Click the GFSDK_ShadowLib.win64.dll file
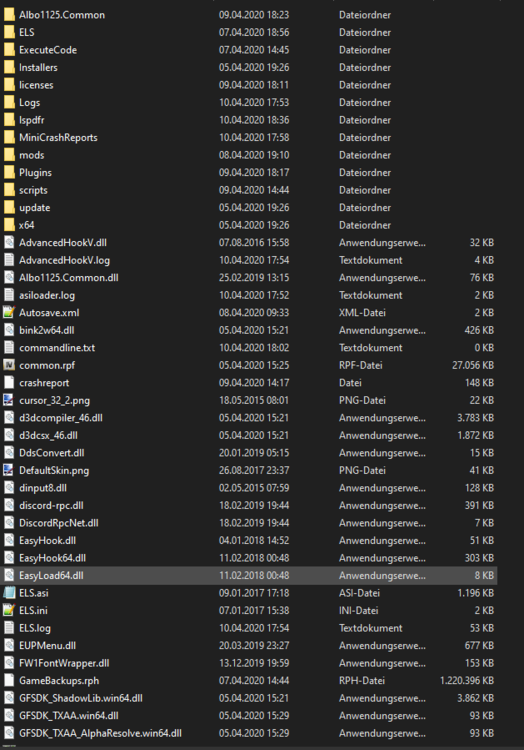The width and height of the screenshot is (524, 750). point(81,698)
